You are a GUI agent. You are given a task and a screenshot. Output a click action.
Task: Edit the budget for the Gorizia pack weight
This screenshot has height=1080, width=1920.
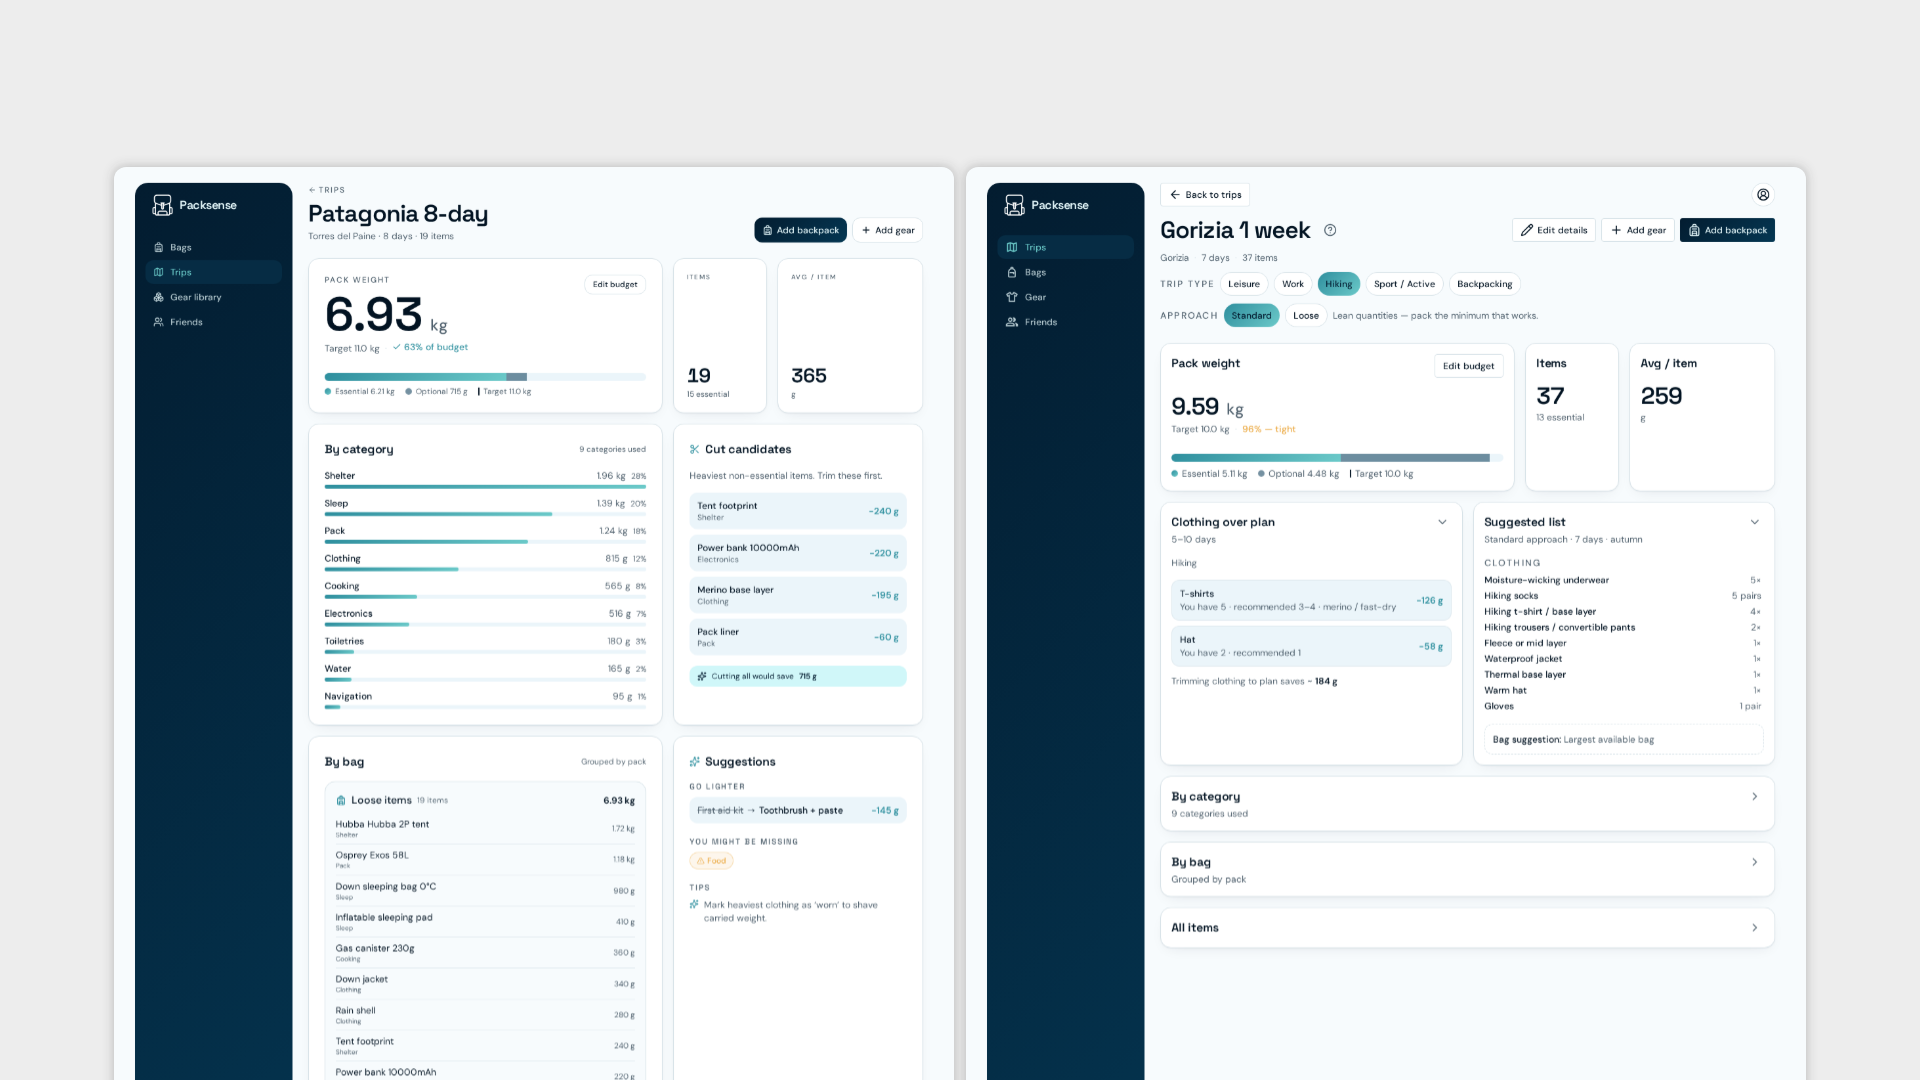click(x=1468, y=366)
